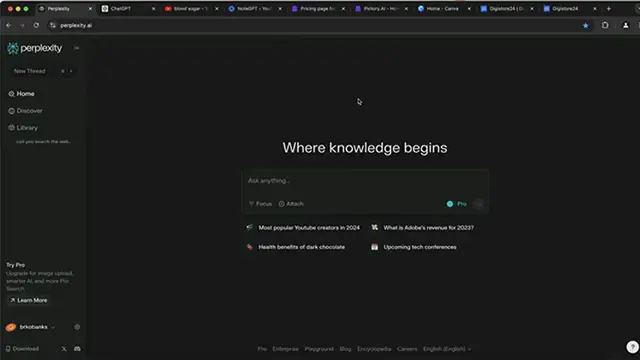The image size is (640, 360).
Task: Switch to the NoteGPT tab
Action: [254, 9]
